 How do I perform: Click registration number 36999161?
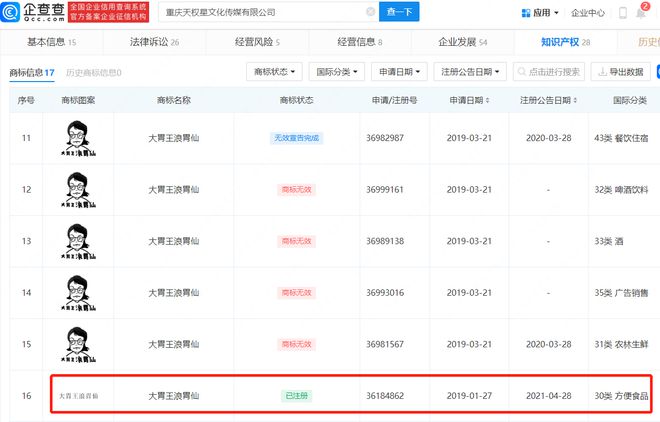click(x=385, y=190)
